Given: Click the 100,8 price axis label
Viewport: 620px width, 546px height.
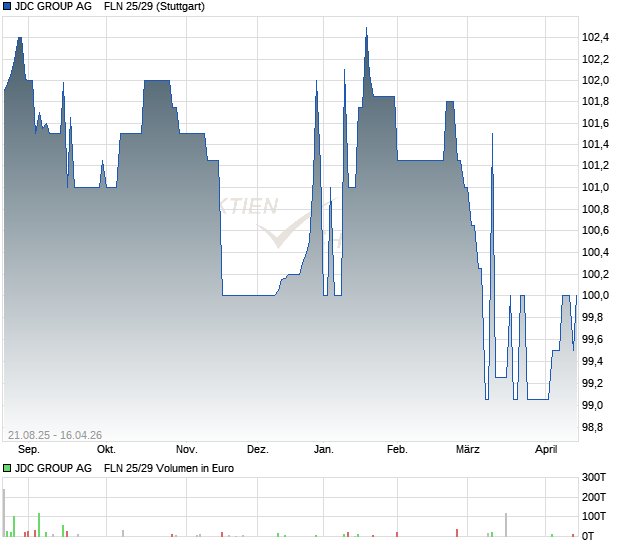Looking at the screenshot, I should (x=595, y=209).
